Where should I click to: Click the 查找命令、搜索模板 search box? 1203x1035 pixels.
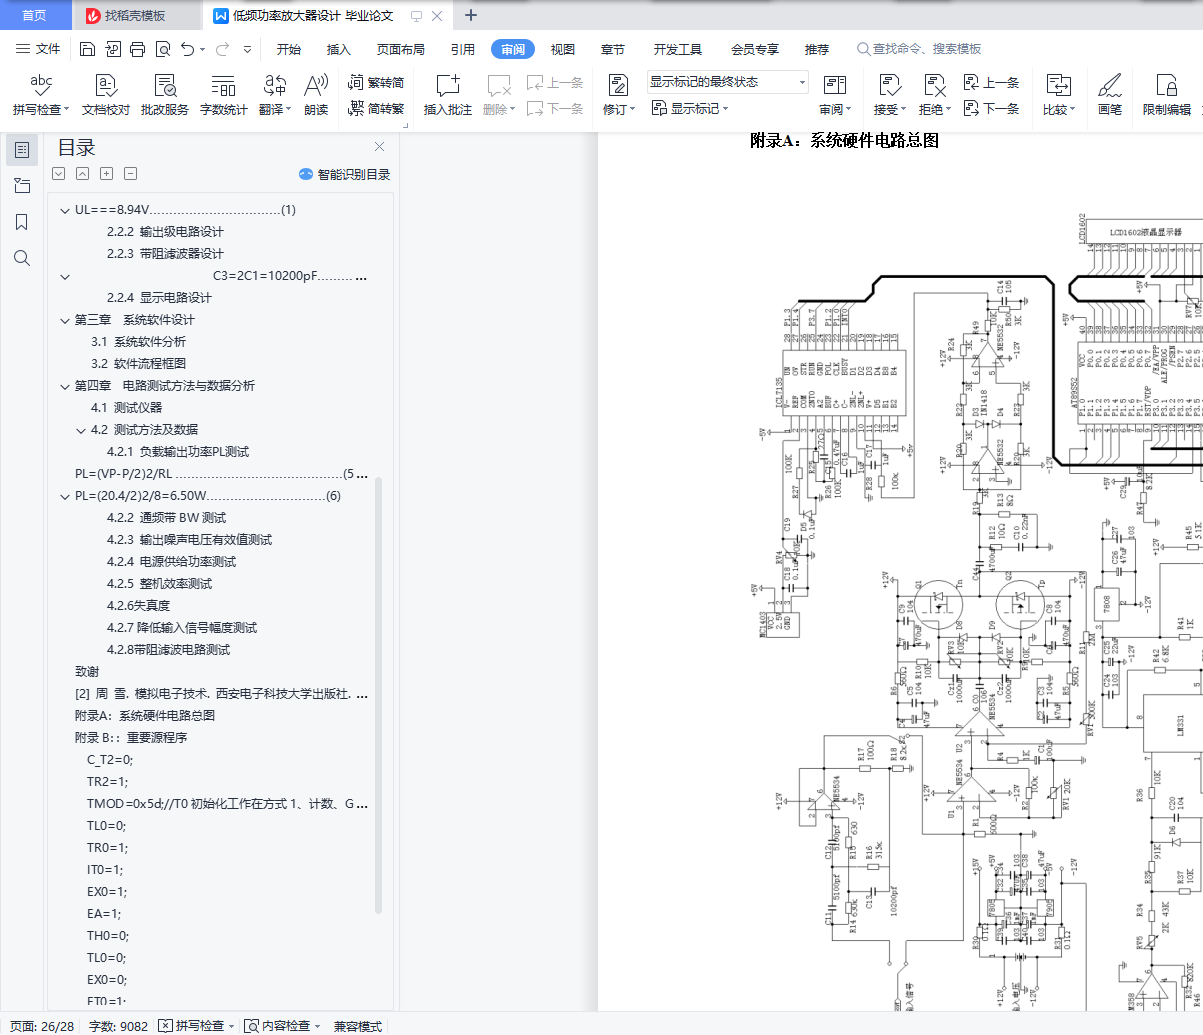(920, 49)
